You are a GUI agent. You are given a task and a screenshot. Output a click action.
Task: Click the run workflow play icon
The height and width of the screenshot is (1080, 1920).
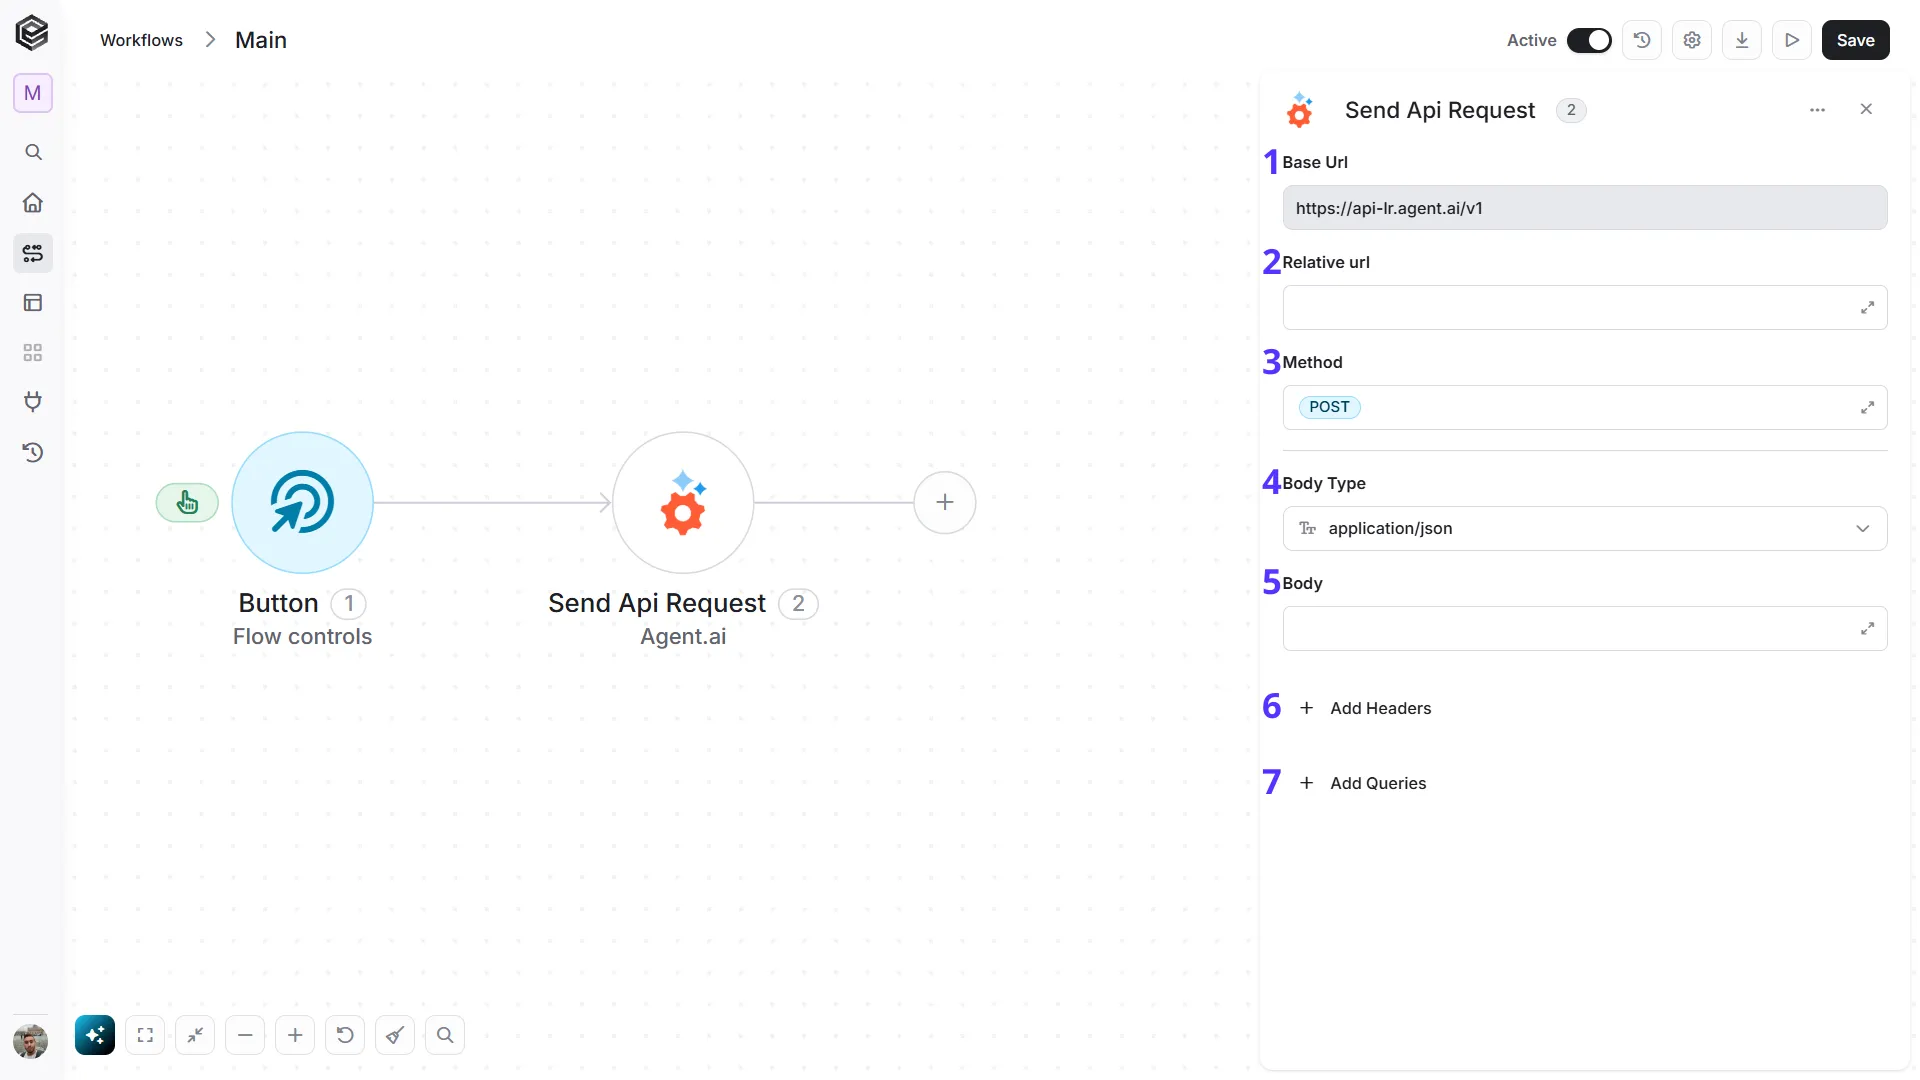click(x=1792, y=40)
